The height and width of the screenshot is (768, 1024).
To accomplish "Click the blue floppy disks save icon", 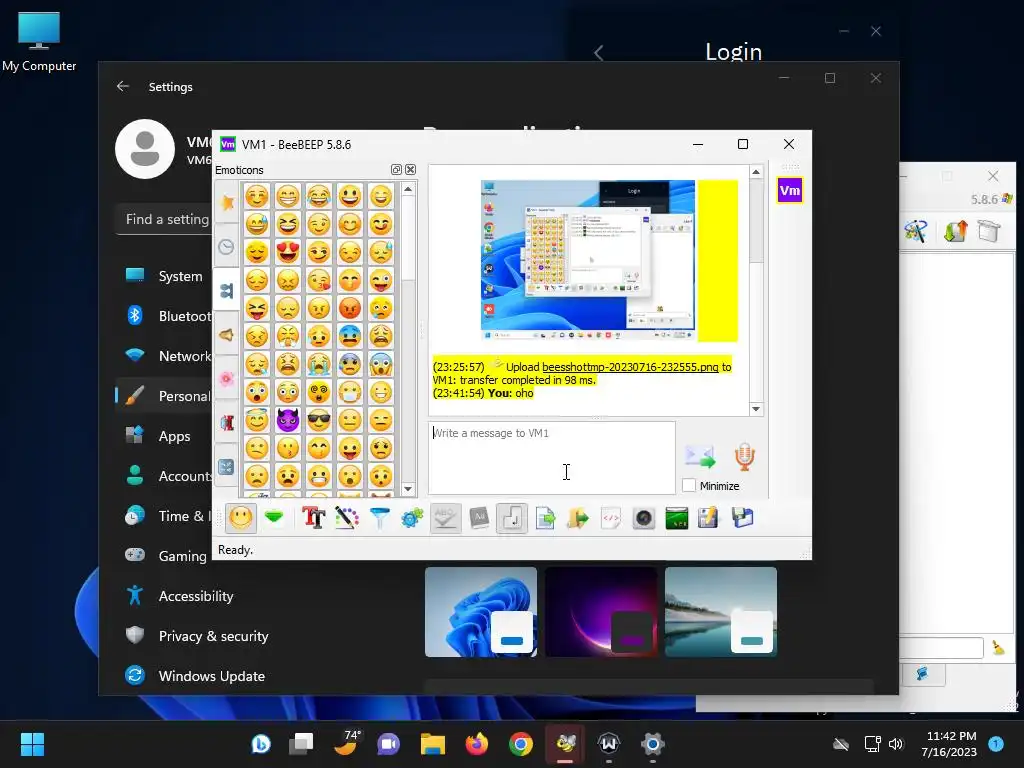I will pos(743,519).
